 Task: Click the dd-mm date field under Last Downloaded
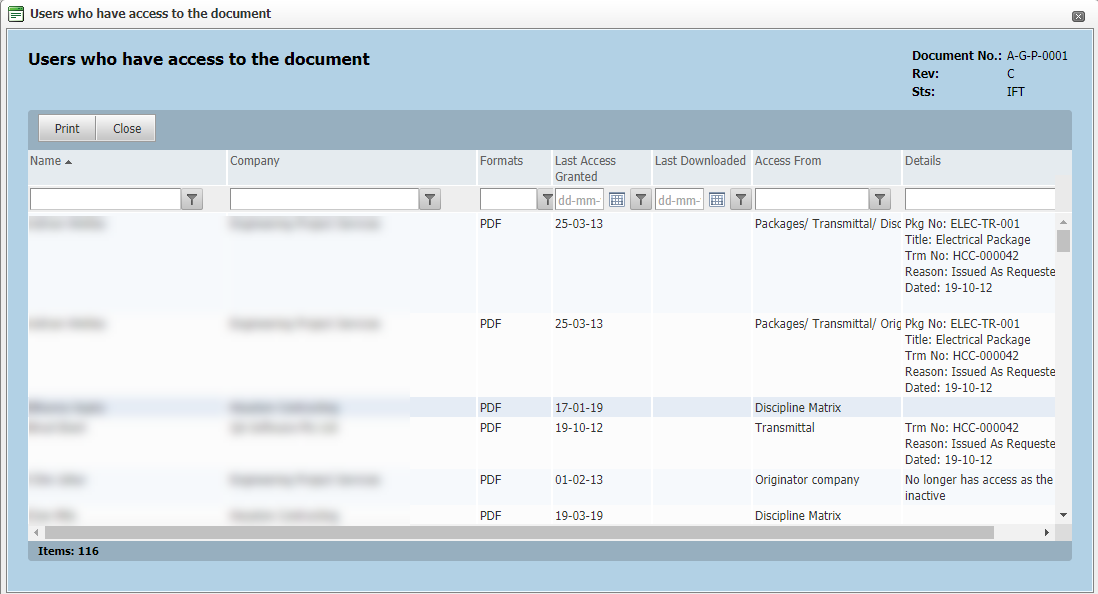pyautogui.click(x=678, y=199)
